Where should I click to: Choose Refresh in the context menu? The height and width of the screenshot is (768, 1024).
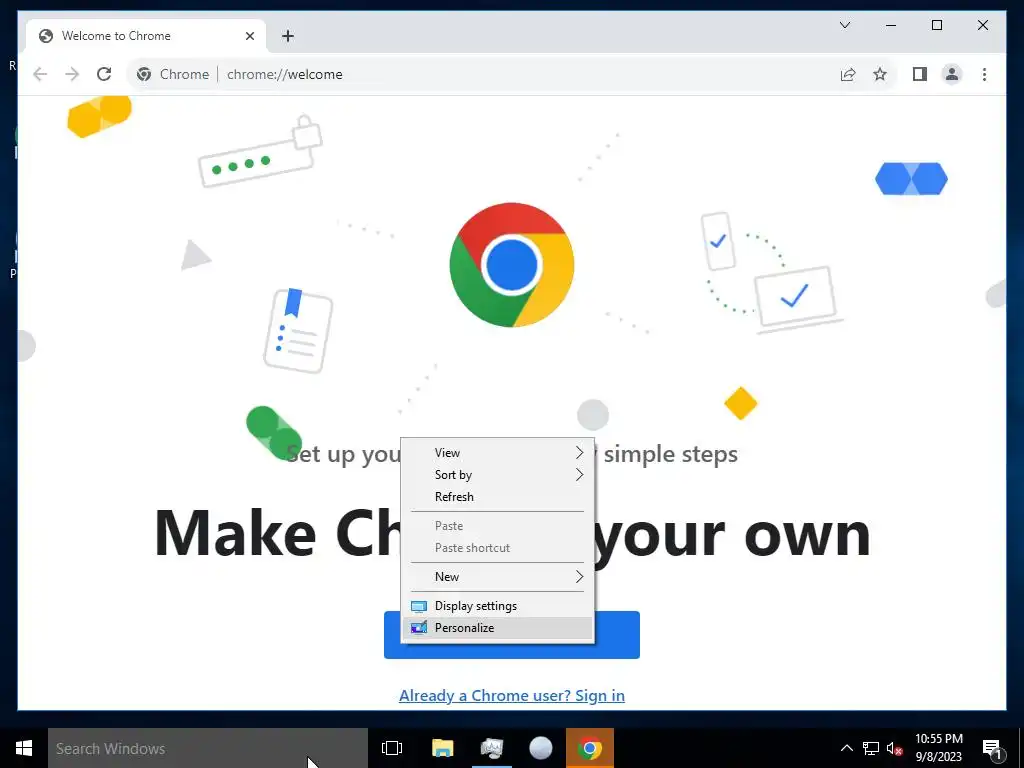coord(498,497)
